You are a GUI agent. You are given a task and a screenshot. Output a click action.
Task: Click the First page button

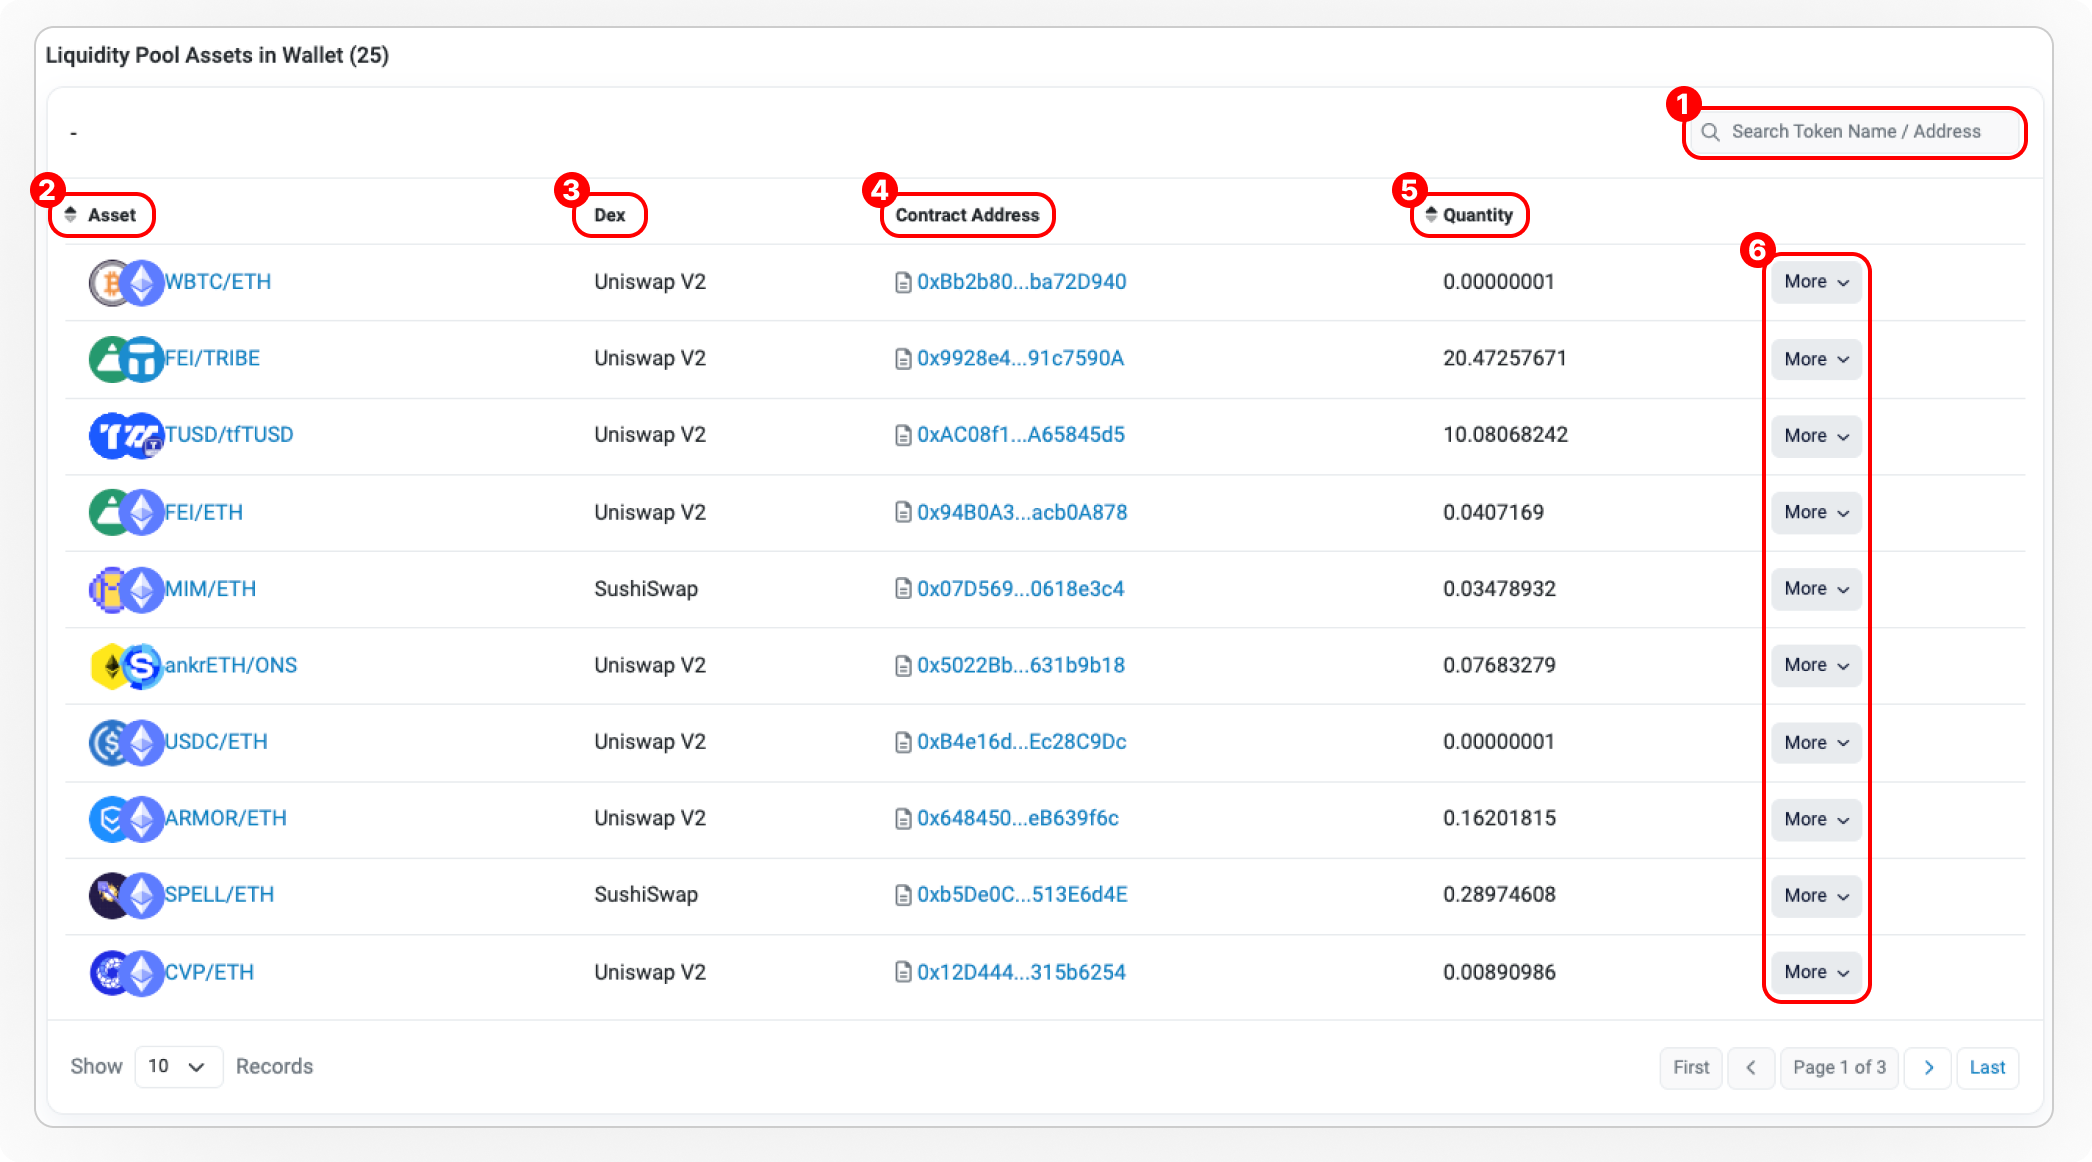(x=1691, y=1068)
